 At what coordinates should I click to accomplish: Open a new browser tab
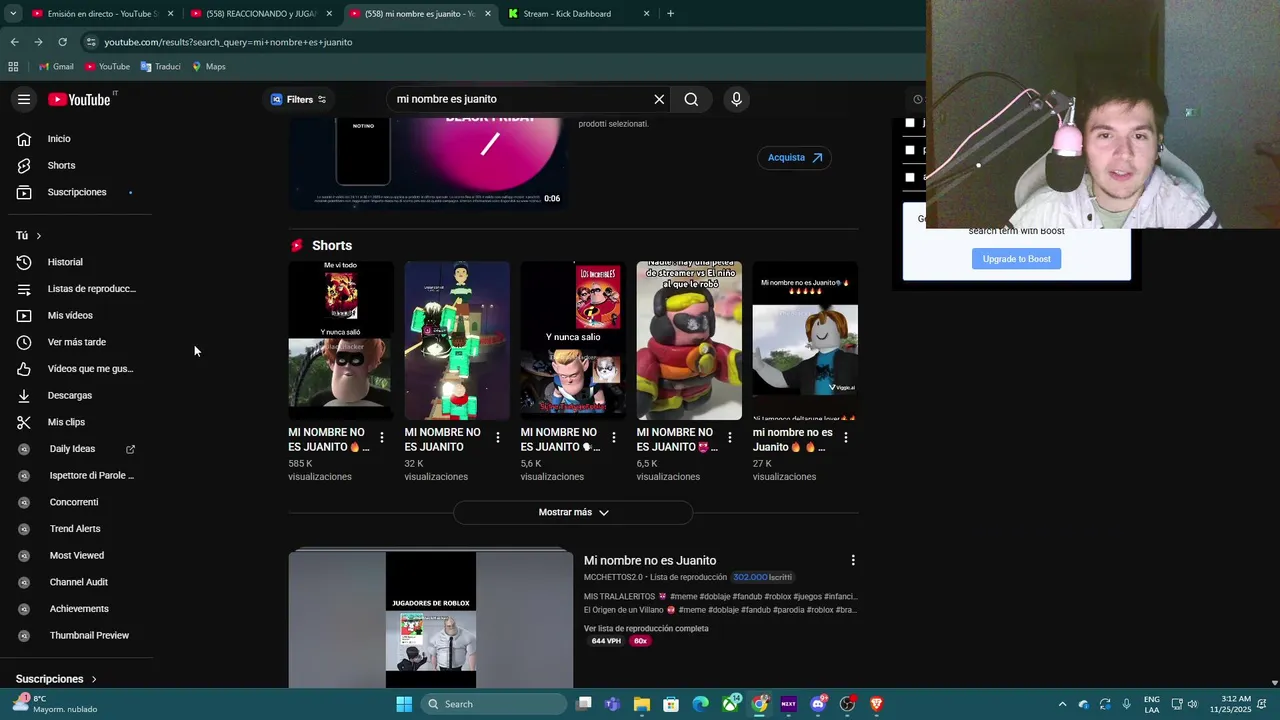point(670,14)
